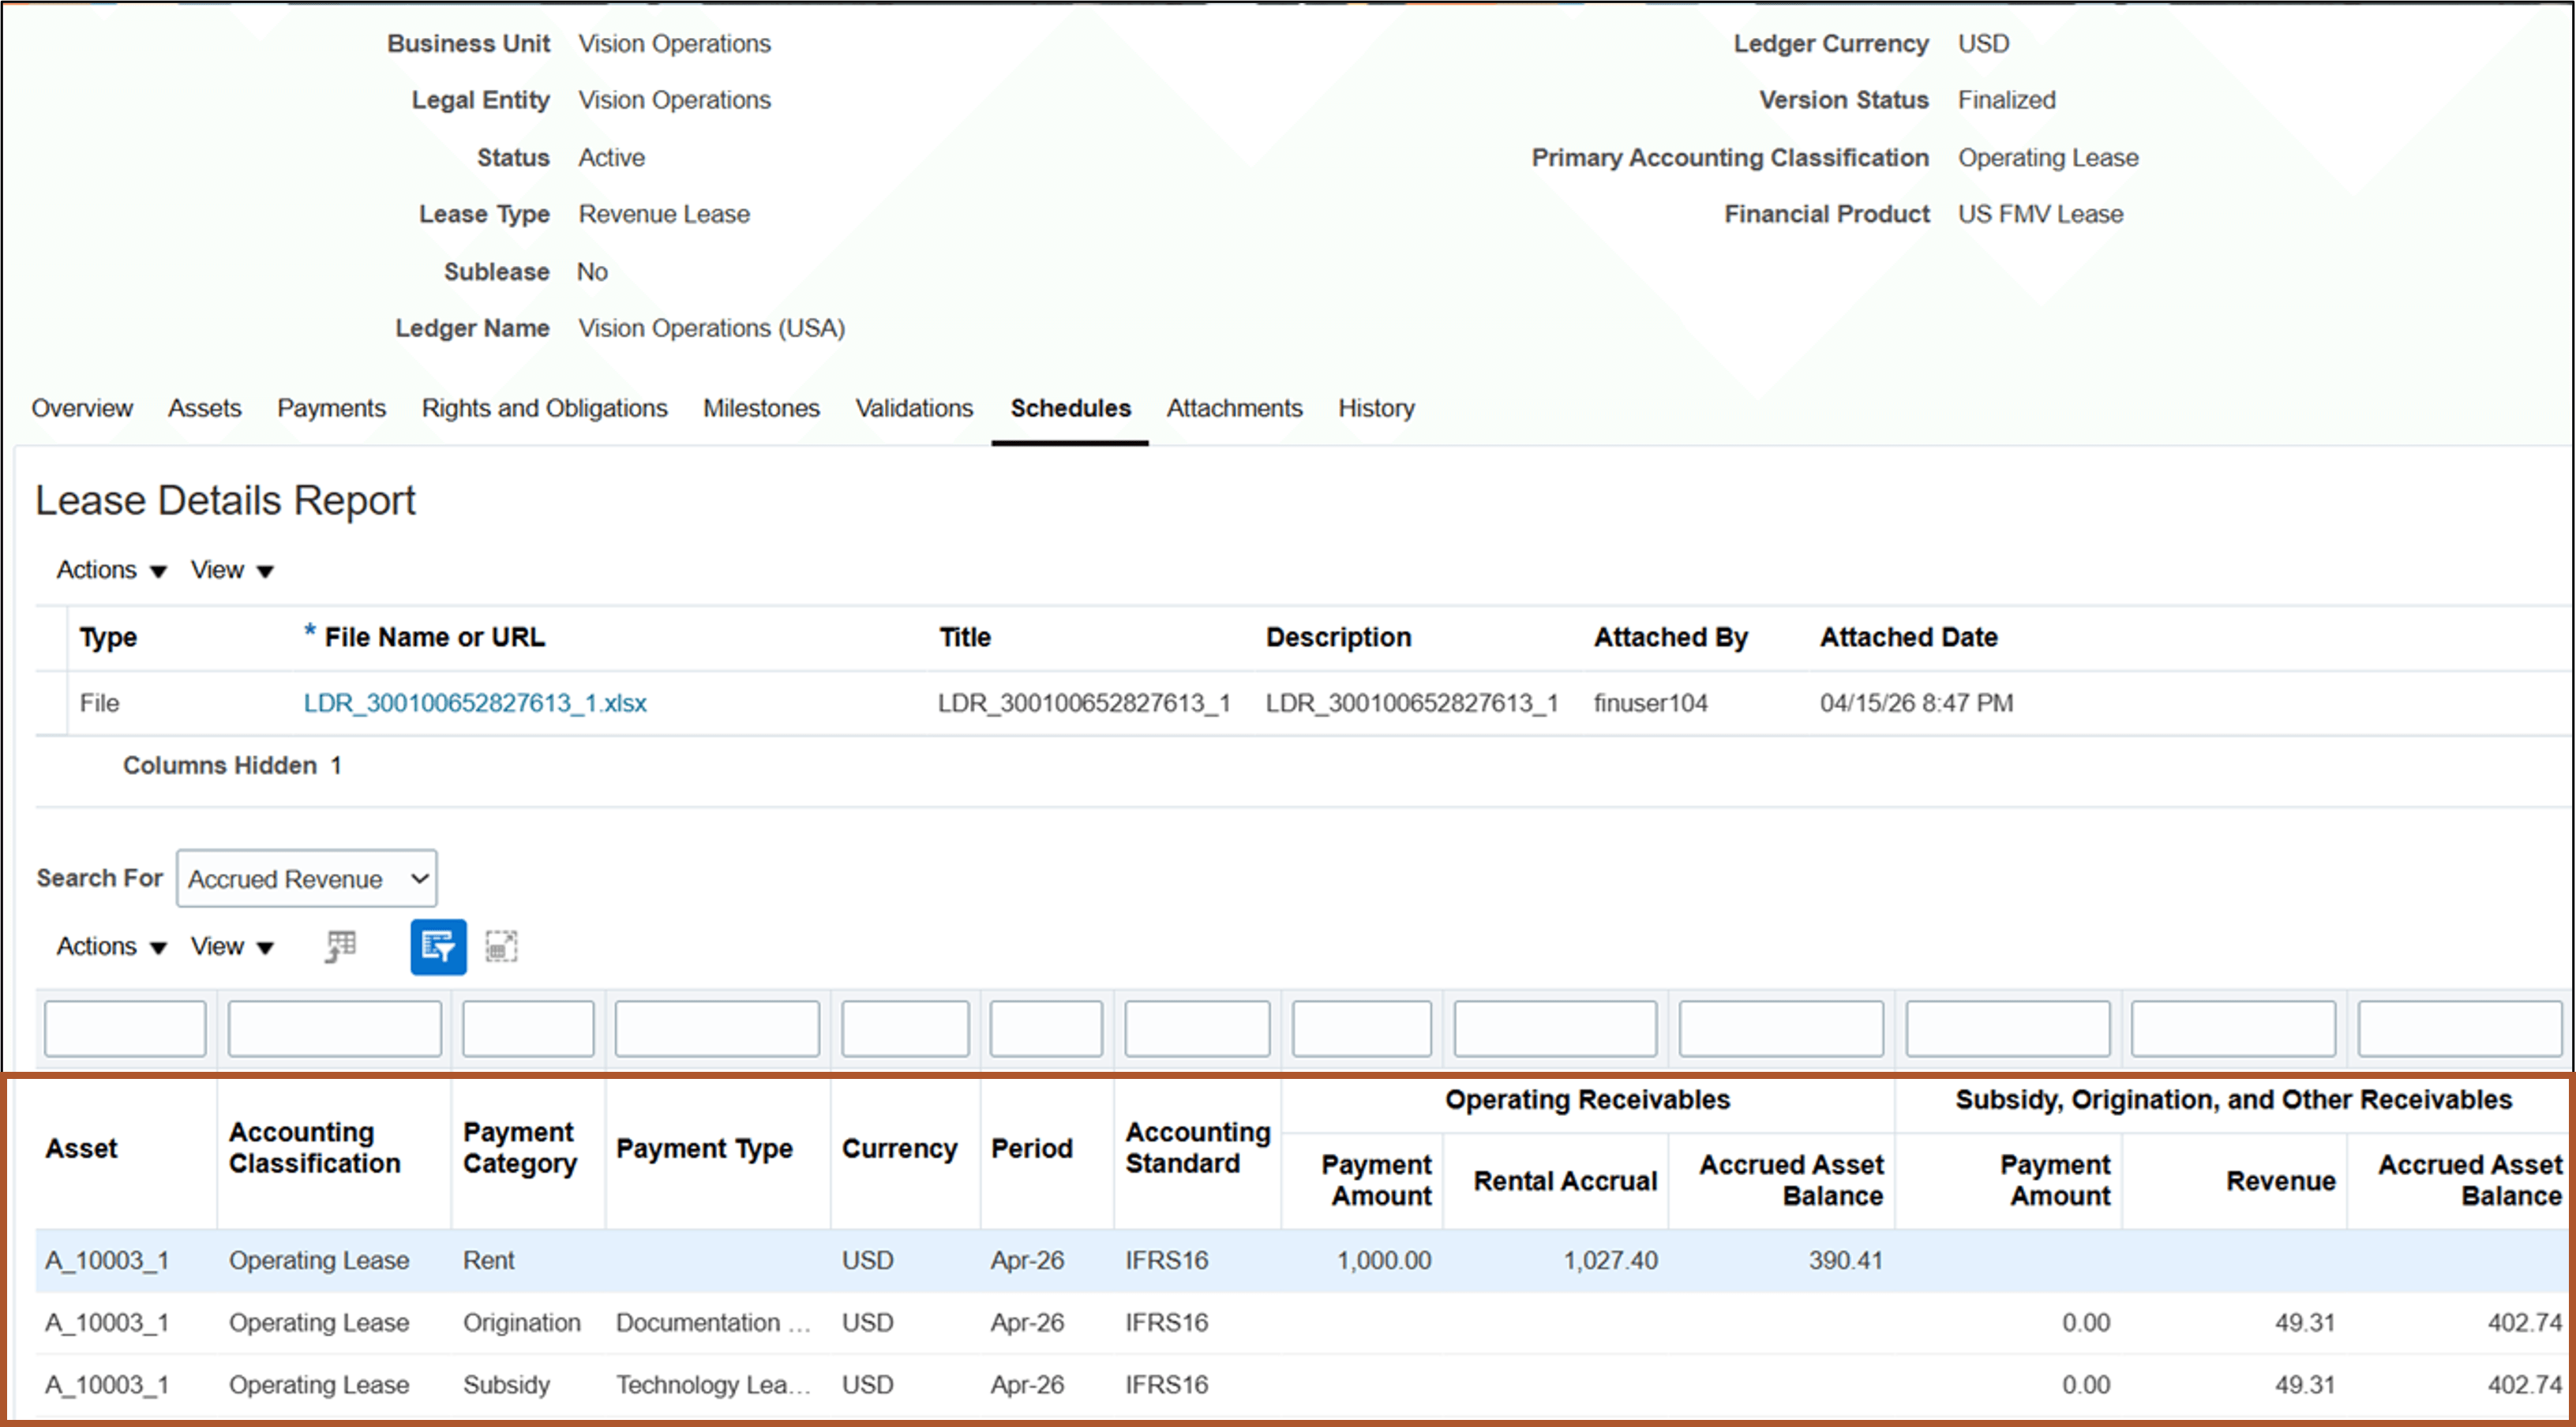This screenshot has width=2576, height=1427.
Task: Click the Operating Receivables group header
Action: pyautogui.click(x=1587, y=1100)
